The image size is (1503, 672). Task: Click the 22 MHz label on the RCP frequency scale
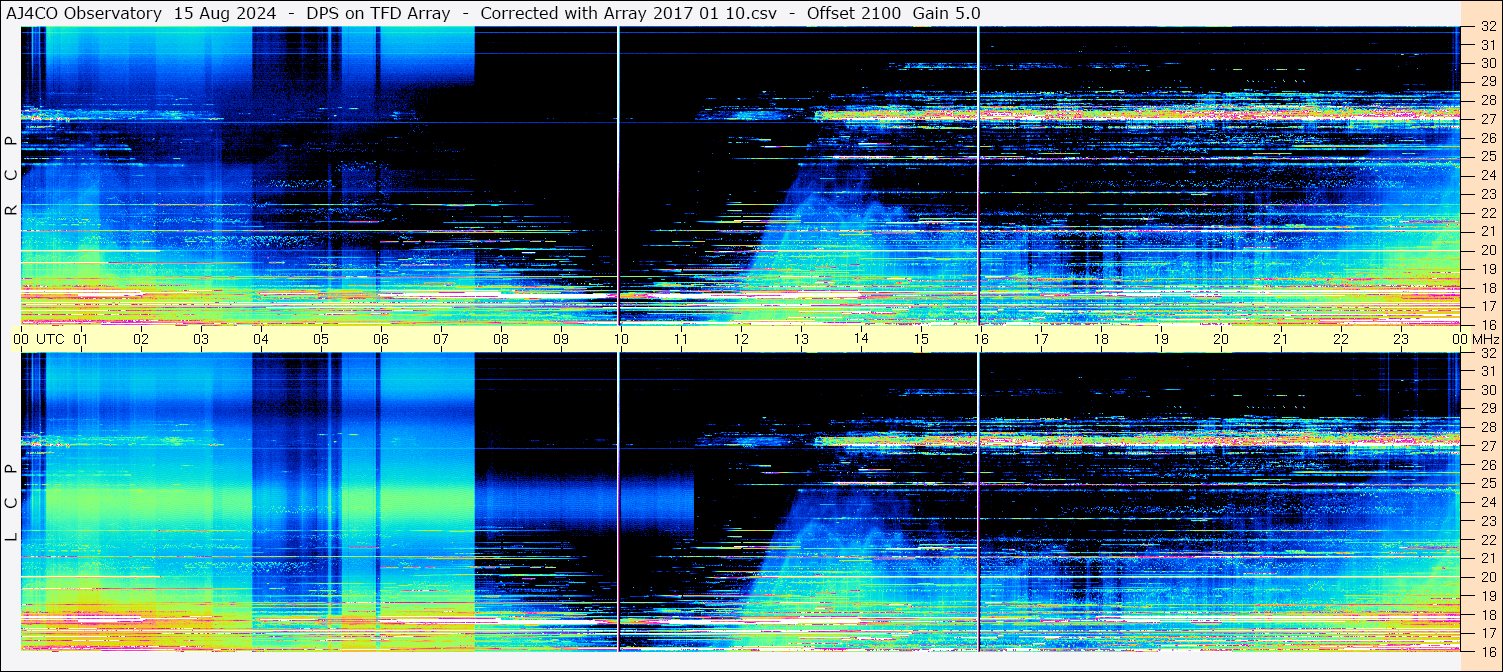1487,213
